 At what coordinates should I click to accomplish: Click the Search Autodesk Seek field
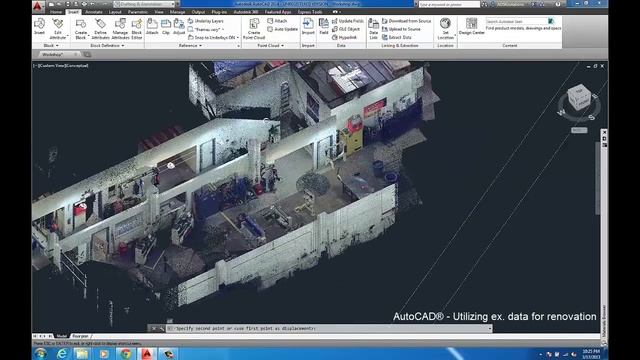coord(516,21)
